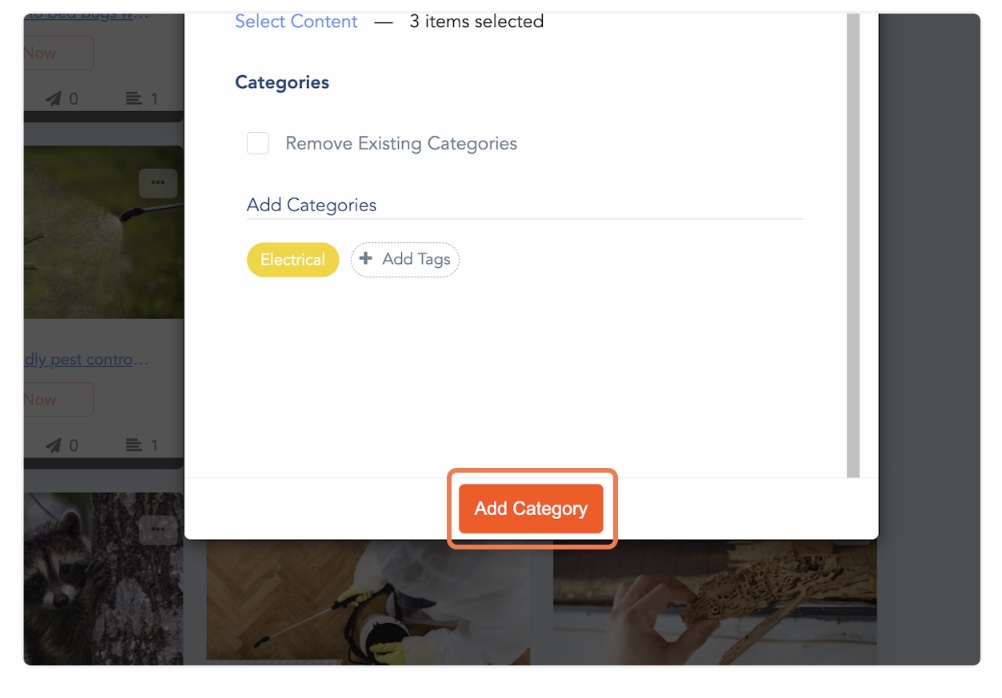This screenshot has width=1002, height=698.
Task: Click the plus Add Tags button
Action: pyautogui.click(x=405, y=259)
